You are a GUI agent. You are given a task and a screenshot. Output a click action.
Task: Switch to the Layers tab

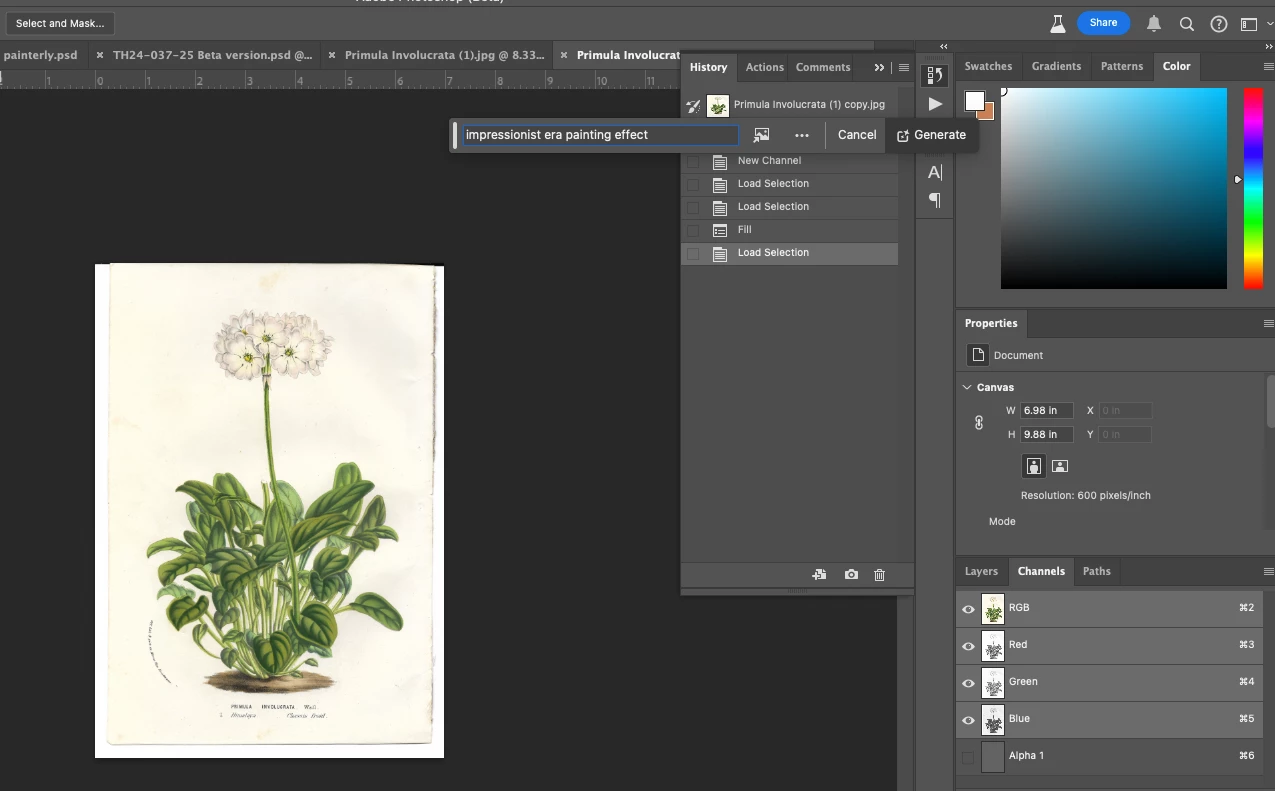click(981, 571)
